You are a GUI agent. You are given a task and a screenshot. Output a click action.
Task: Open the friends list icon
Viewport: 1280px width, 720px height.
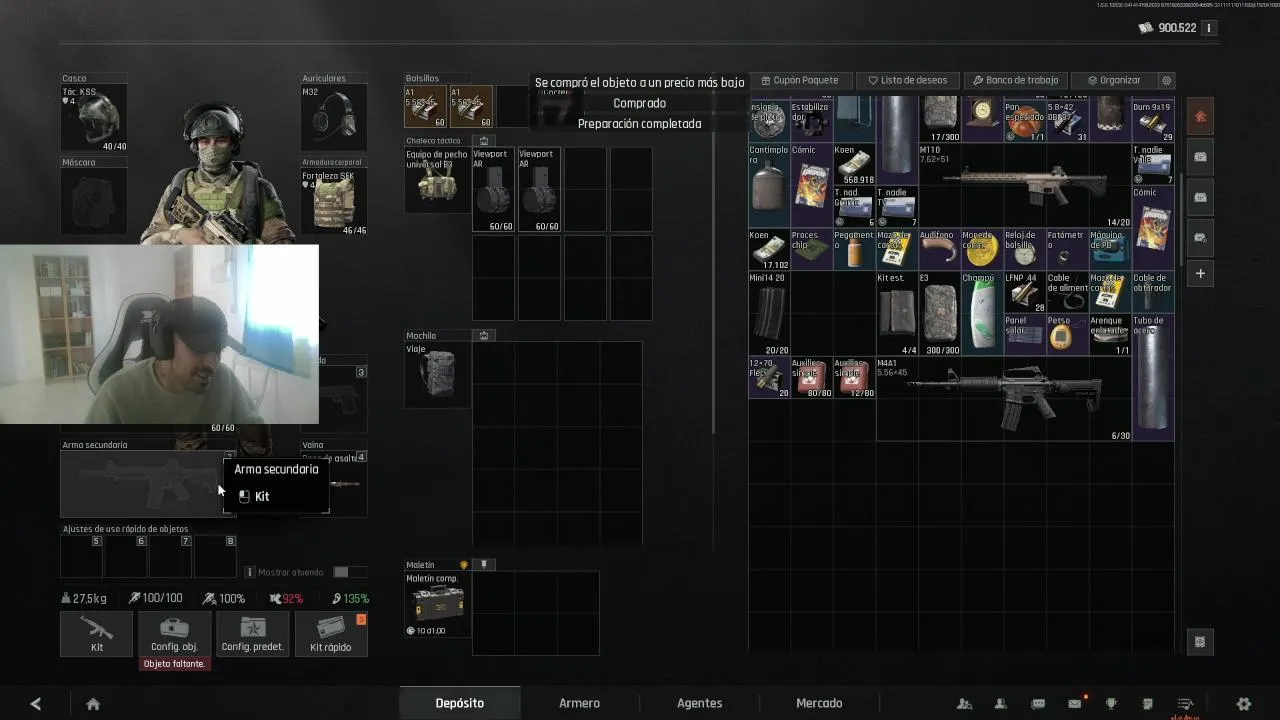pyautogui.click(x=1000, y=704)
